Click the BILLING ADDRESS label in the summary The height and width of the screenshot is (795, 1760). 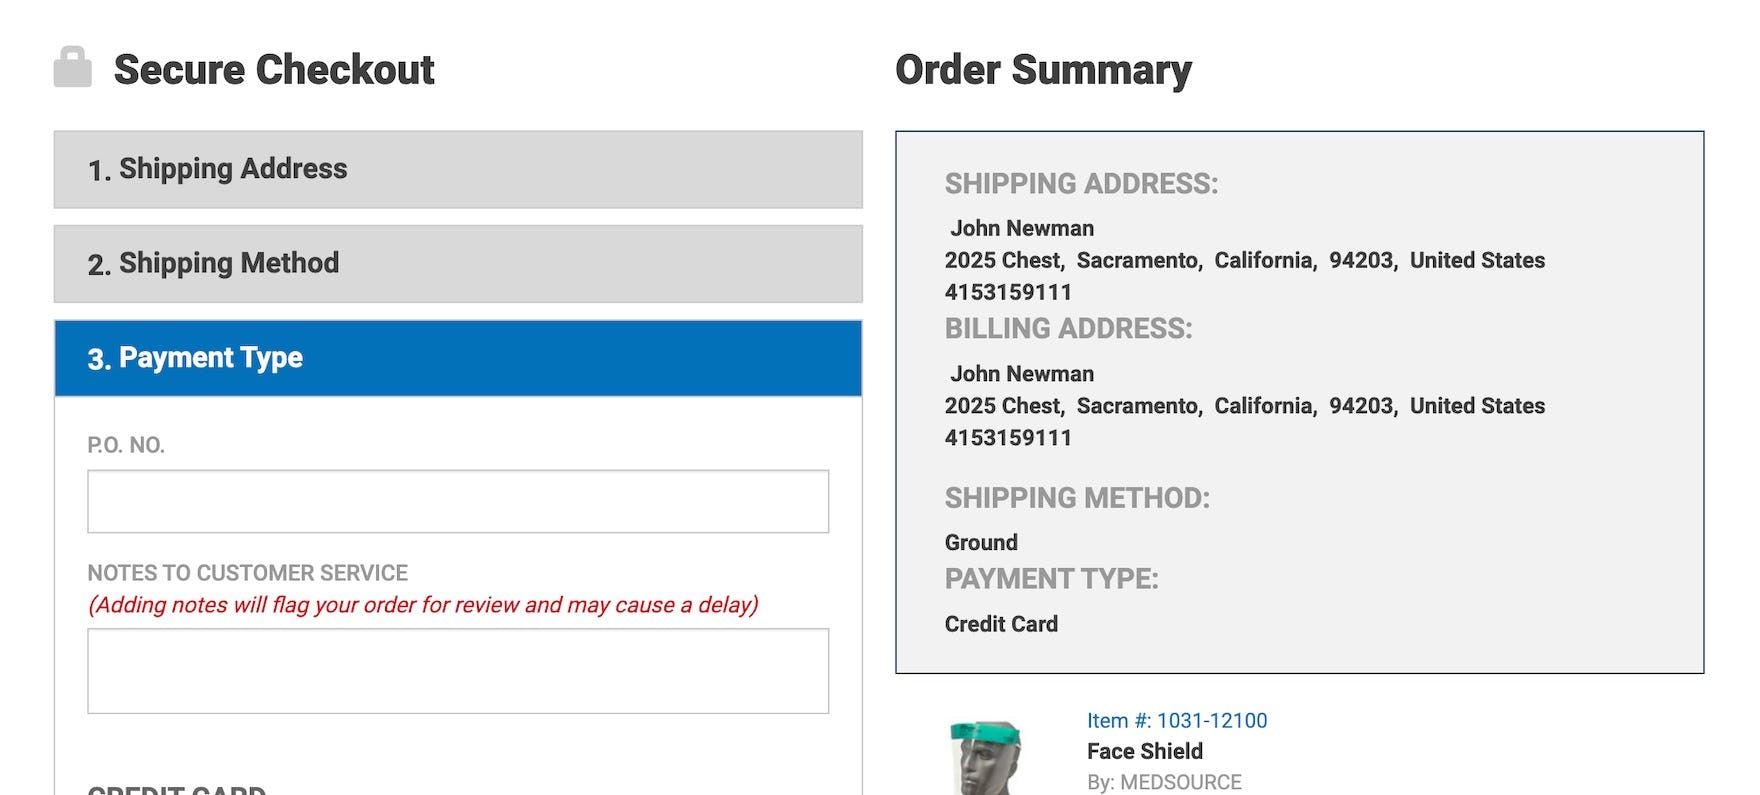1068,329
